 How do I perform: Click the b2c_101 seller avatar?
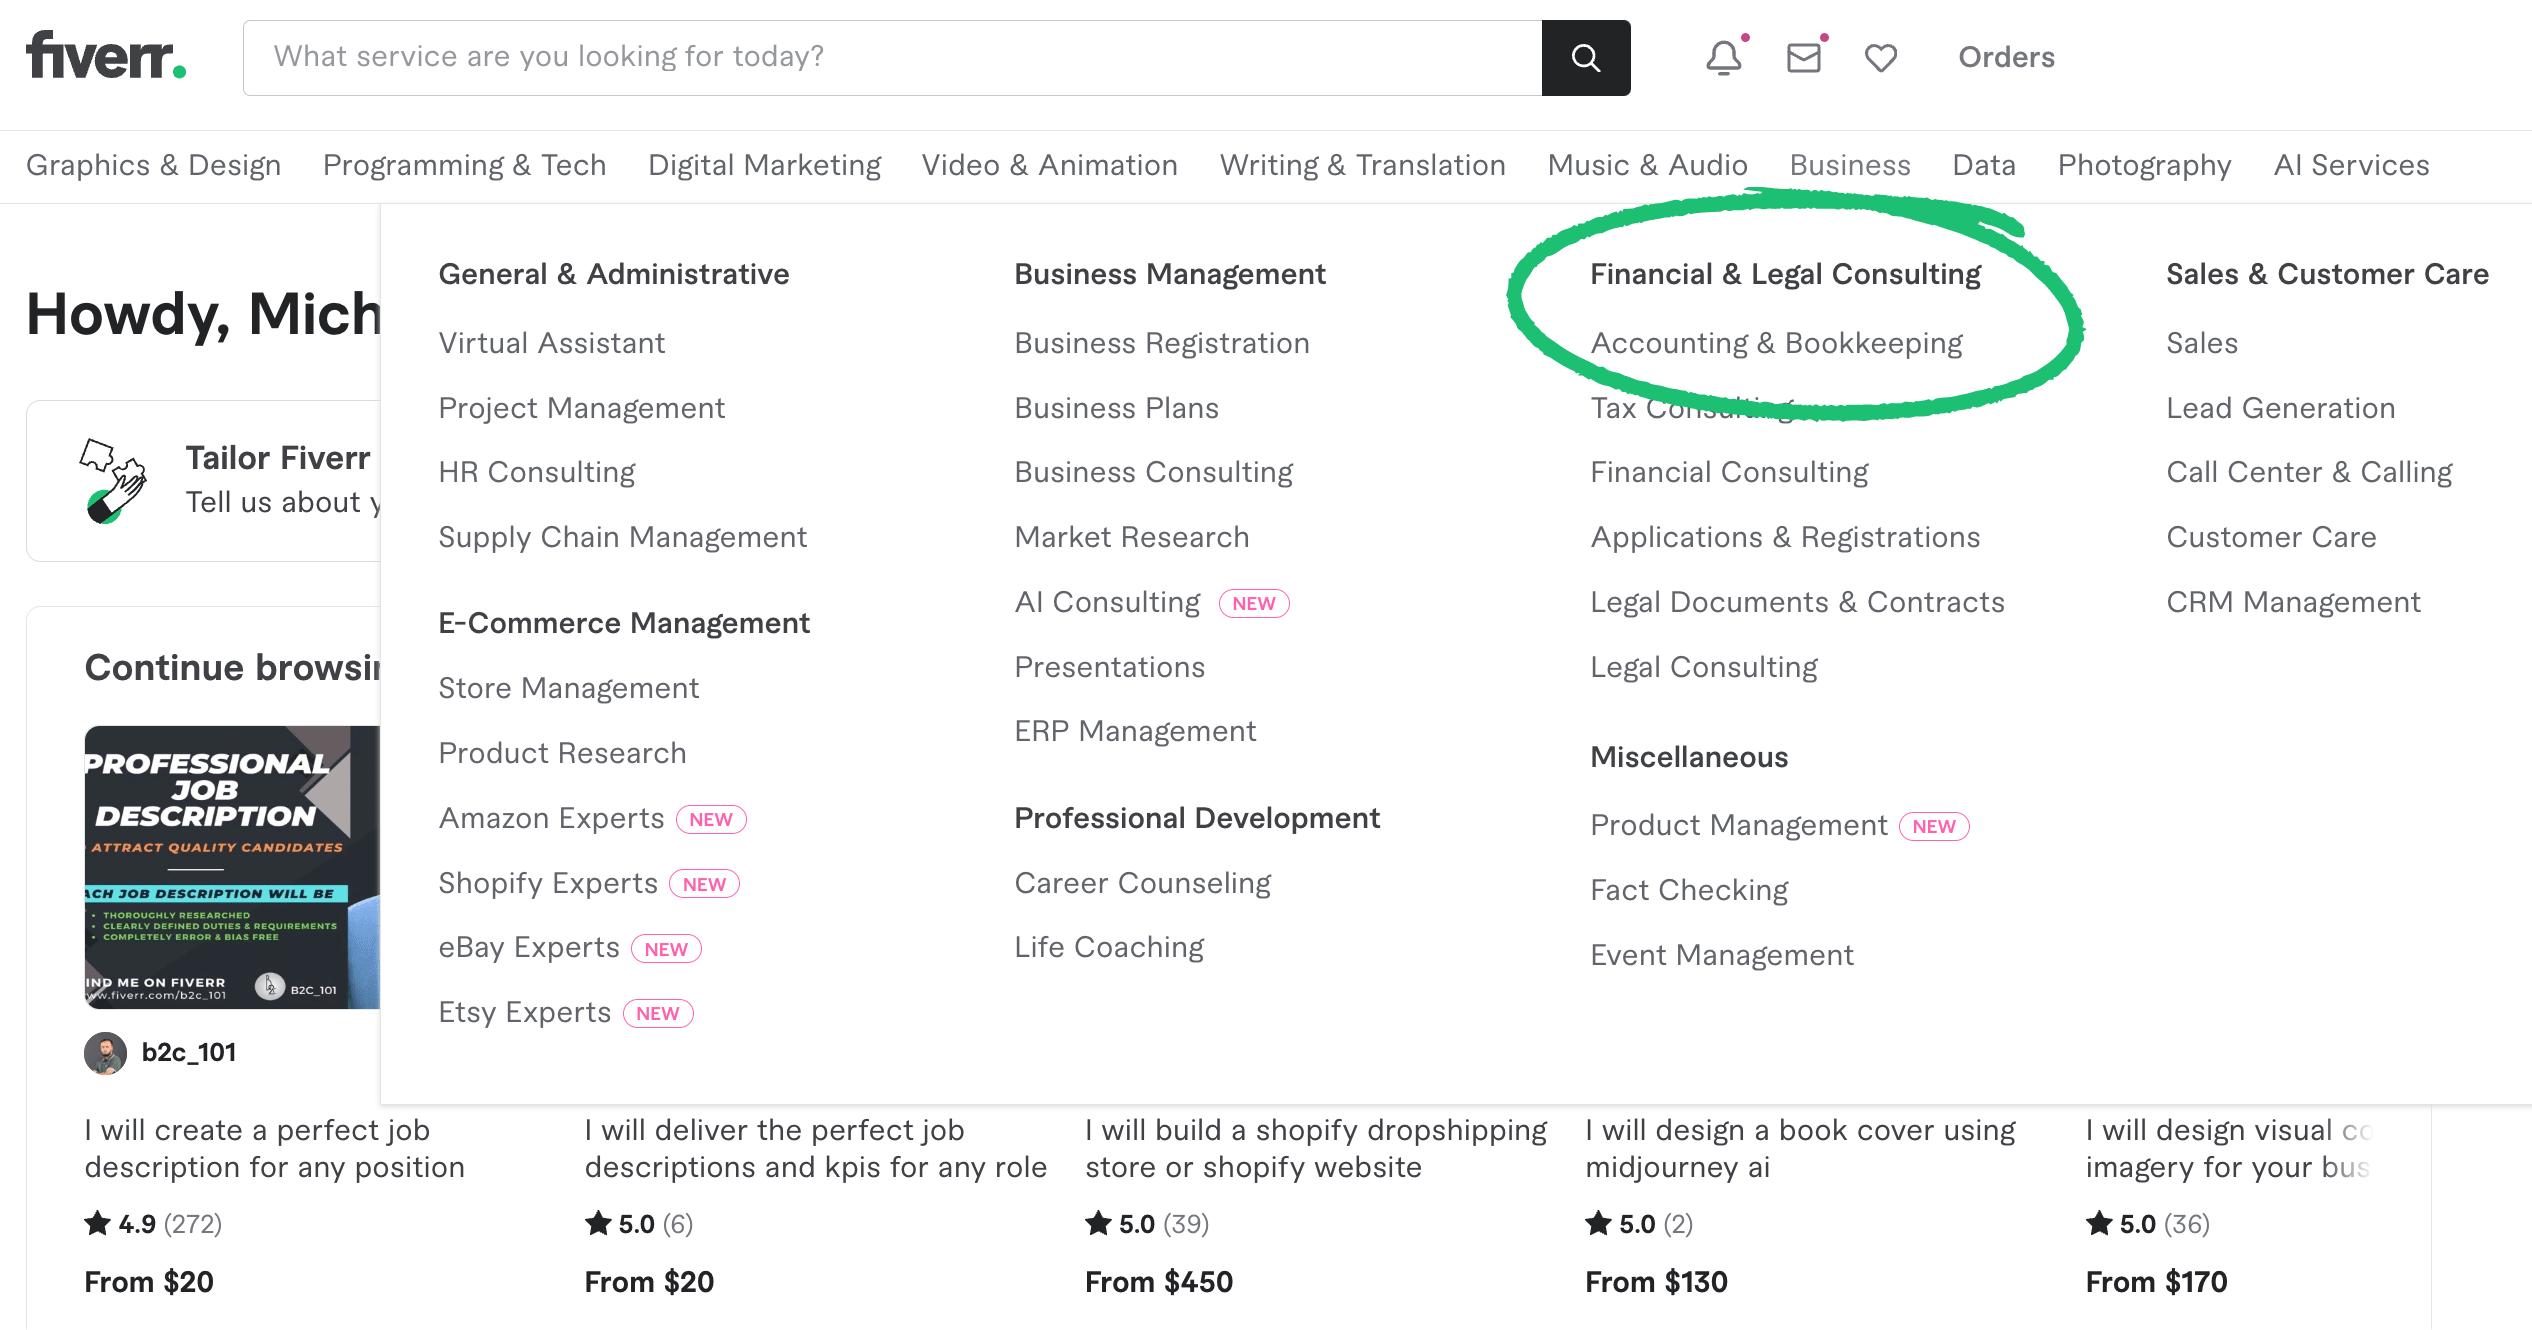point(105,1052)
